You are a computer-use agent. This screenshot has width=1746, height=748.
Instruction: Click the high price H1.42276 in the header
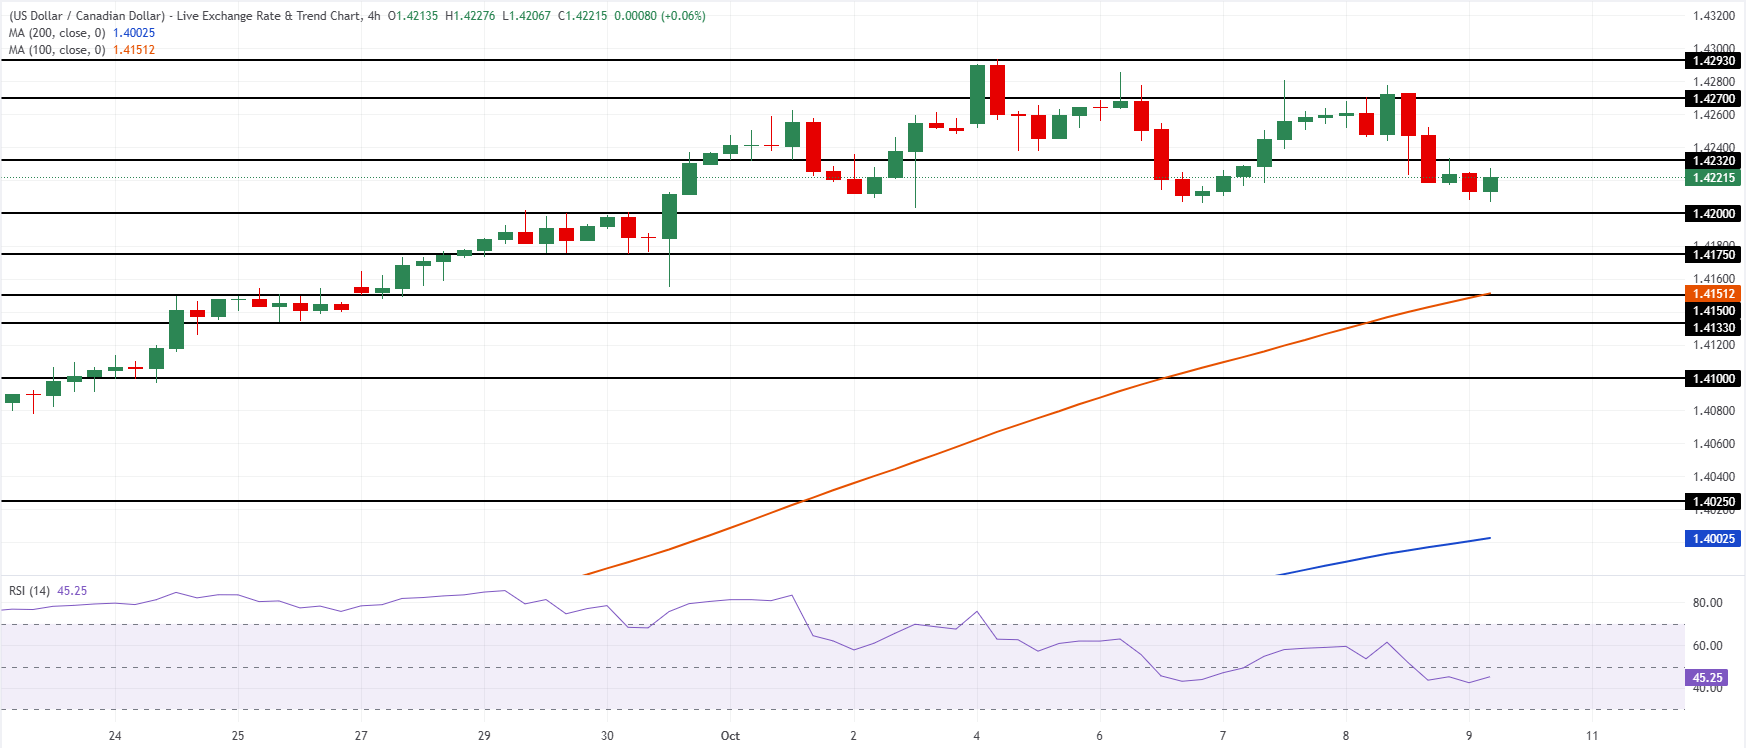[x=470, y=16]
